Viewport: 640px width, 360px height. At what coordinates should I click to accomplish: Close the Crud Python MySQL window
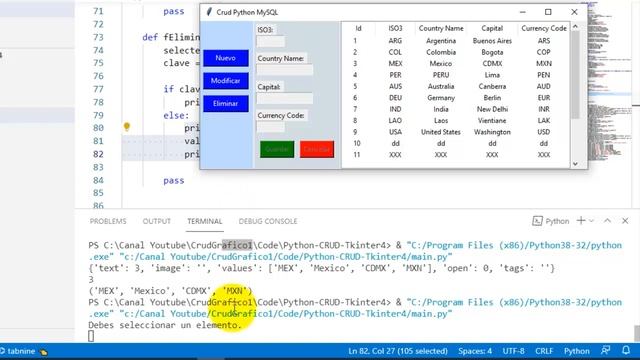tap(574, 12)
